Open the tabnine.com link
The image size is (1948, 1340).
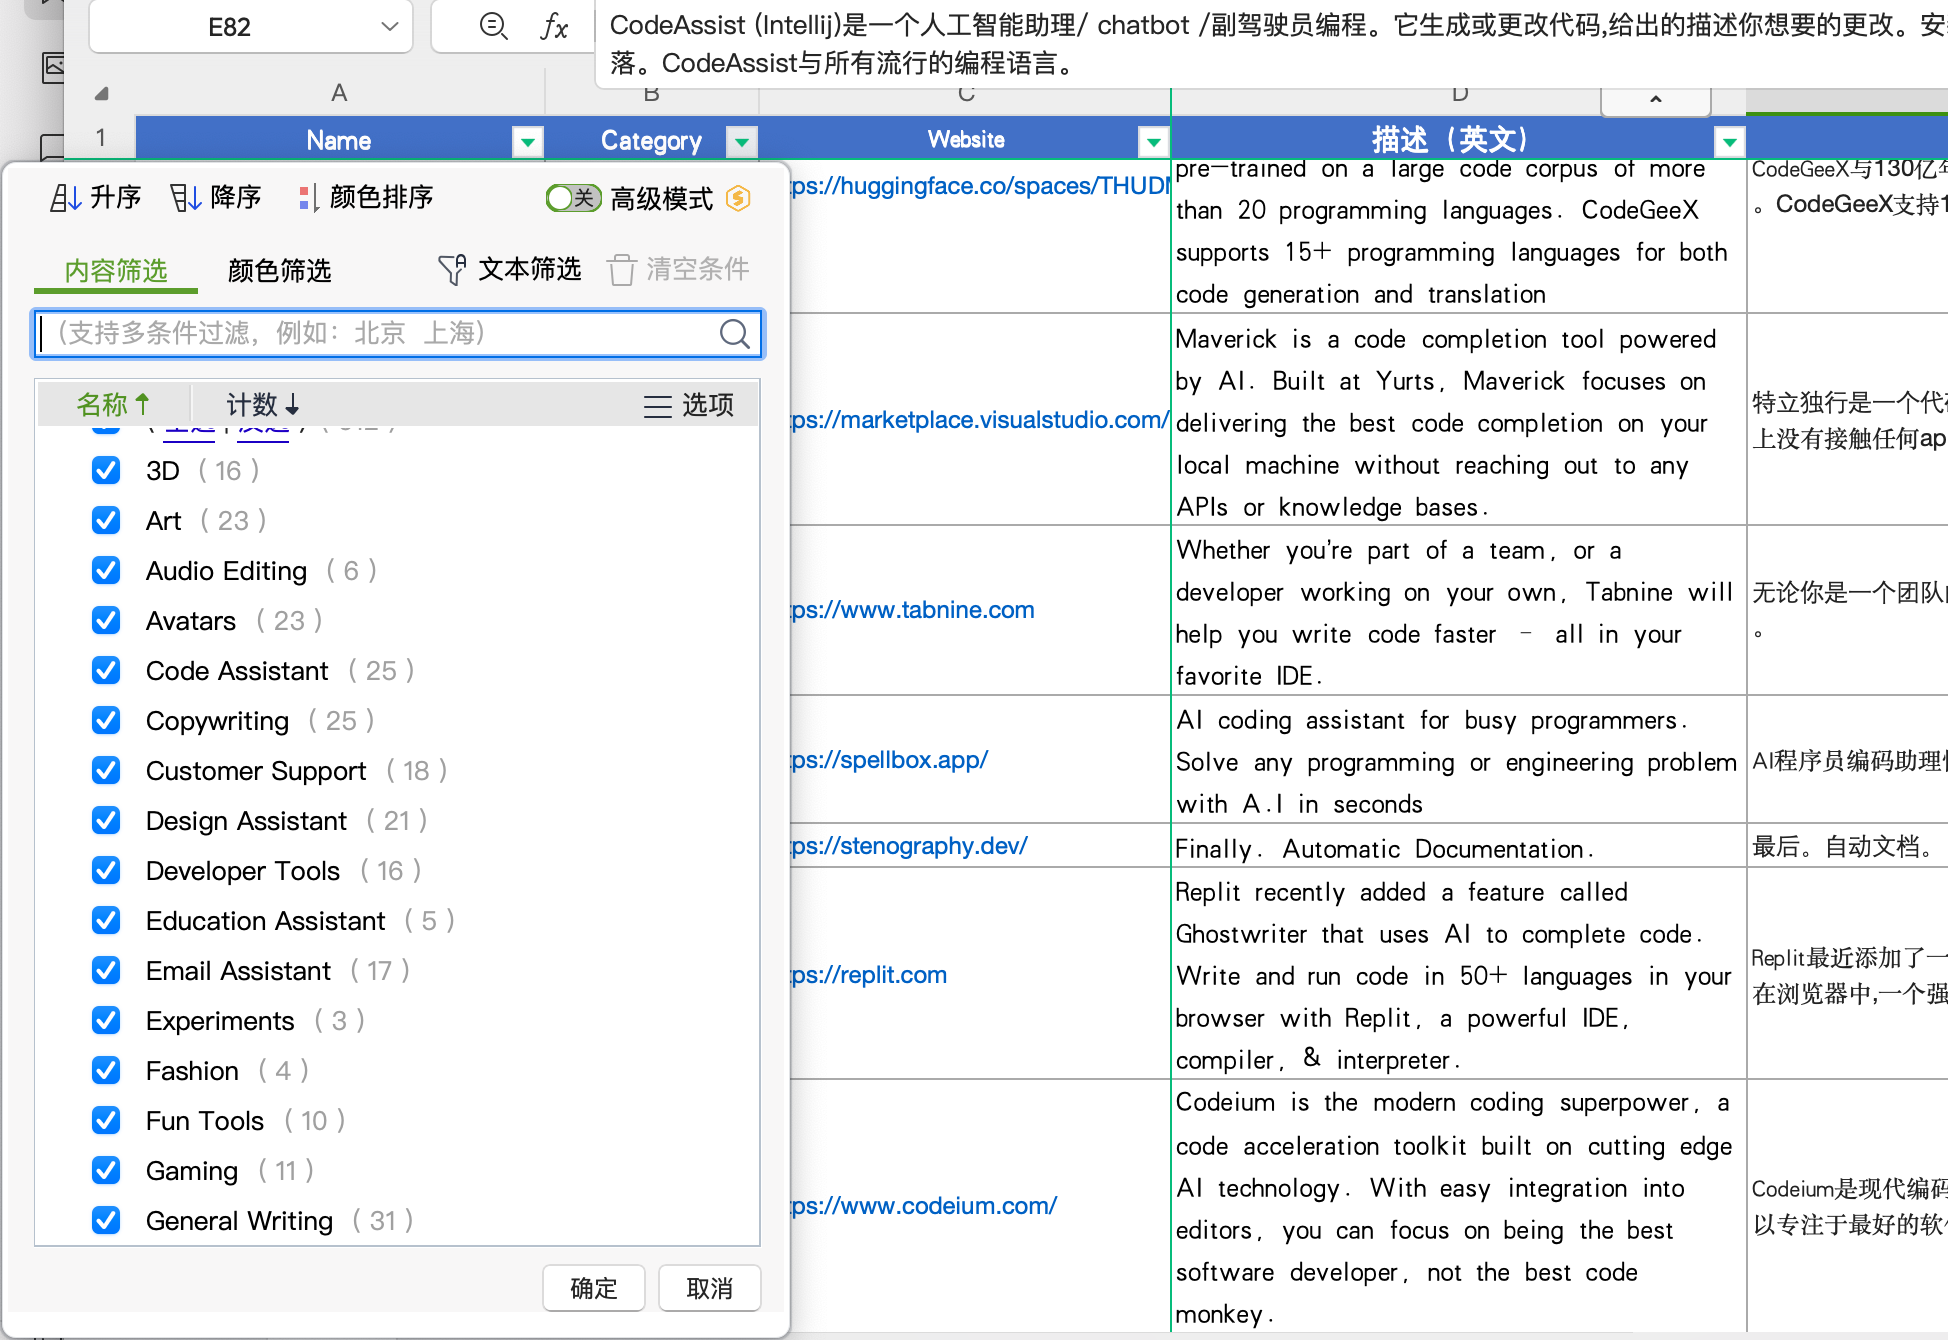[913, 610]
